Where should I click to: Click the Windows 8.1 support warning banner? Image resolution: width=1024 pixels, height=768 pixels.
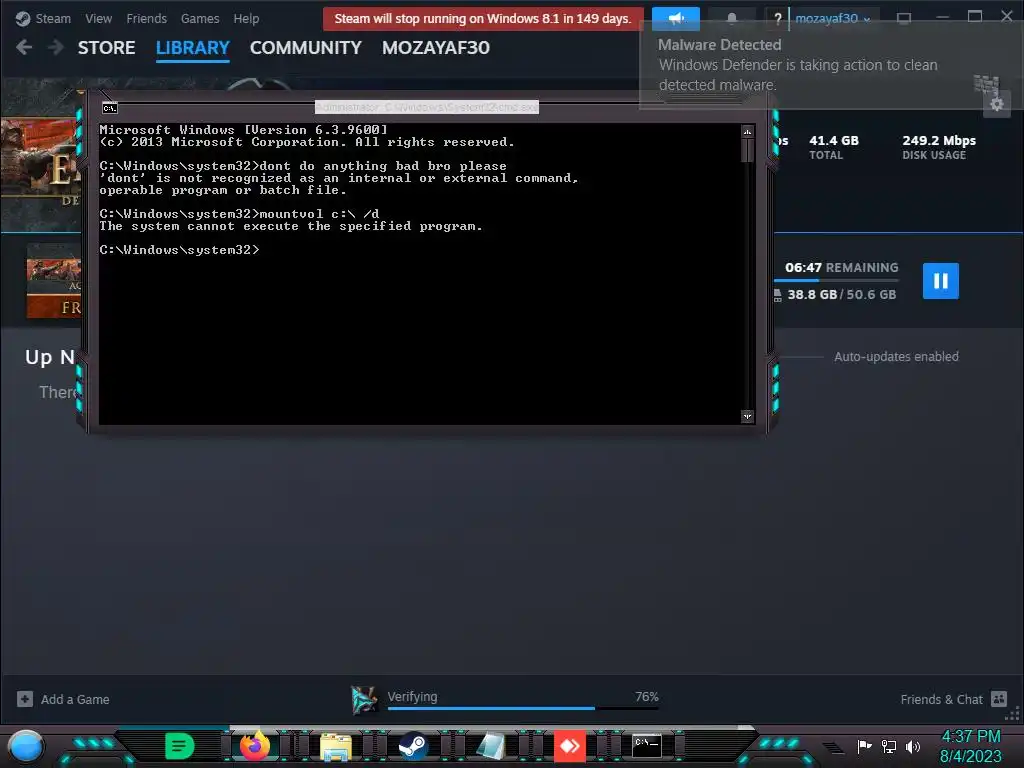(483, 19)
